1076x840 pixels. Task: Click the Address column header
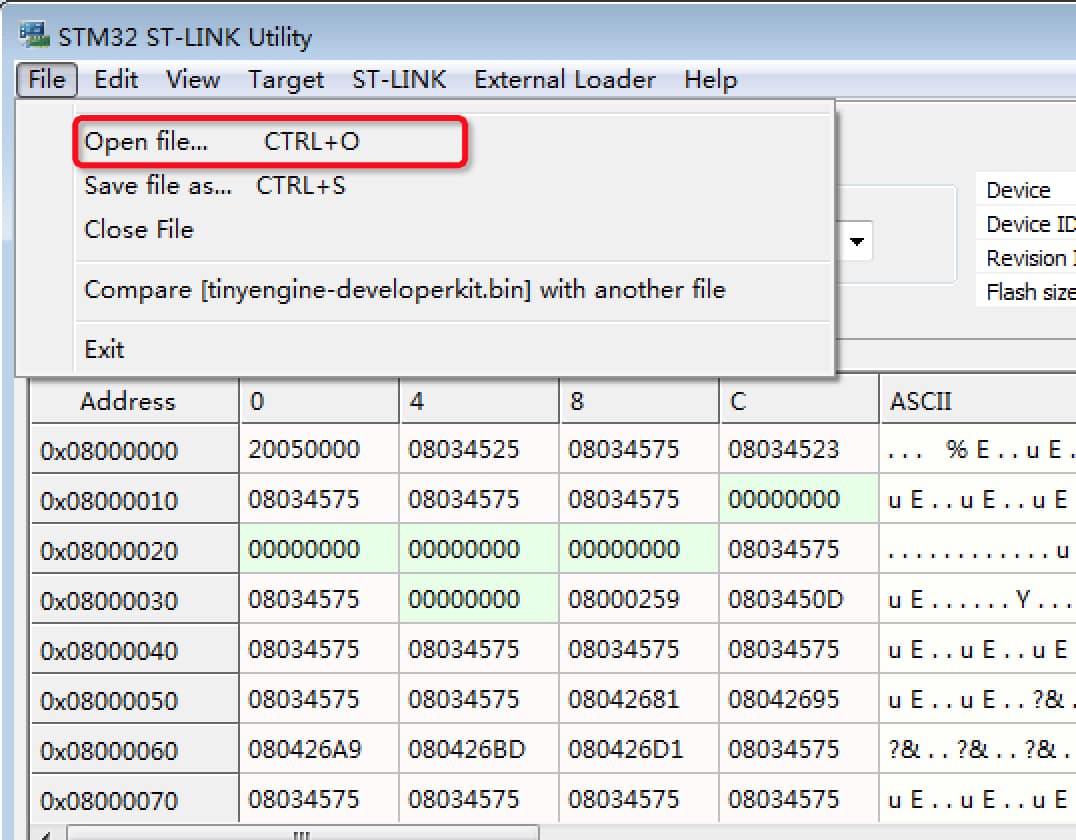pos(134,401)
